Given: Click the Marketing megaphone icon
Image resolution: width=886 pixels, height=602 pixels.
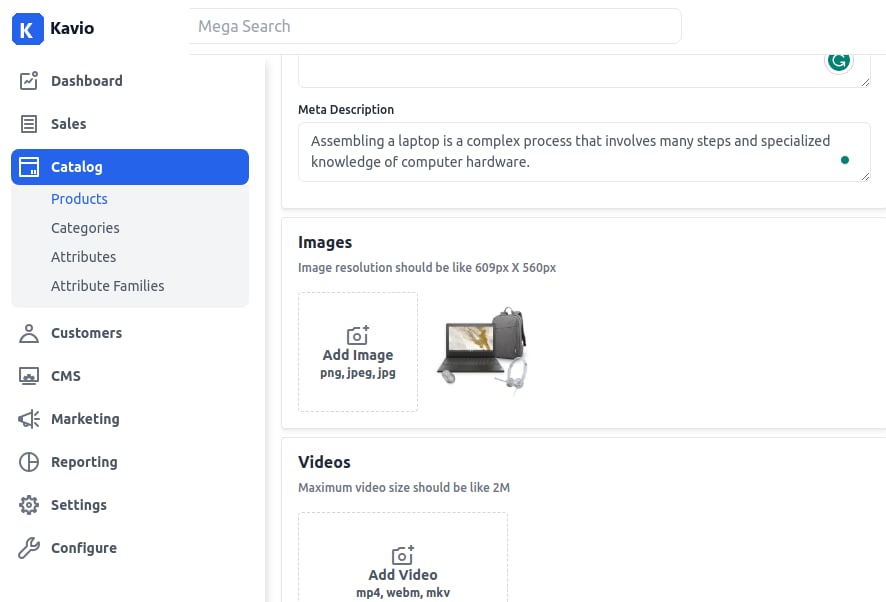Looking at the screenshot, I should [29, 419].
